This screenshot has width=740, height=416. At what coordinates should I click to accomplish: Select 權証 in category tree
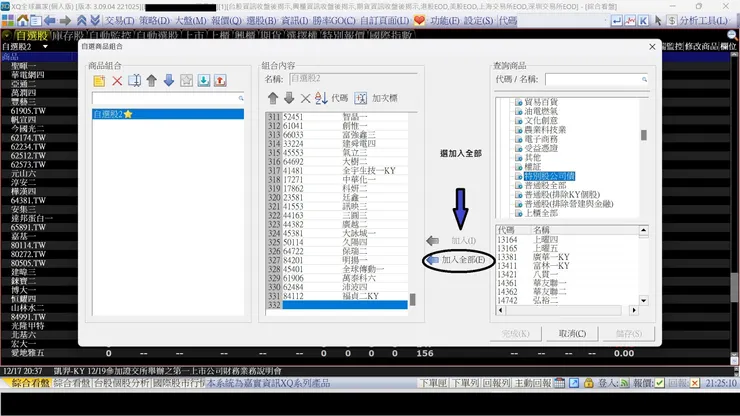pyautogui.click(x=532, y=167)
